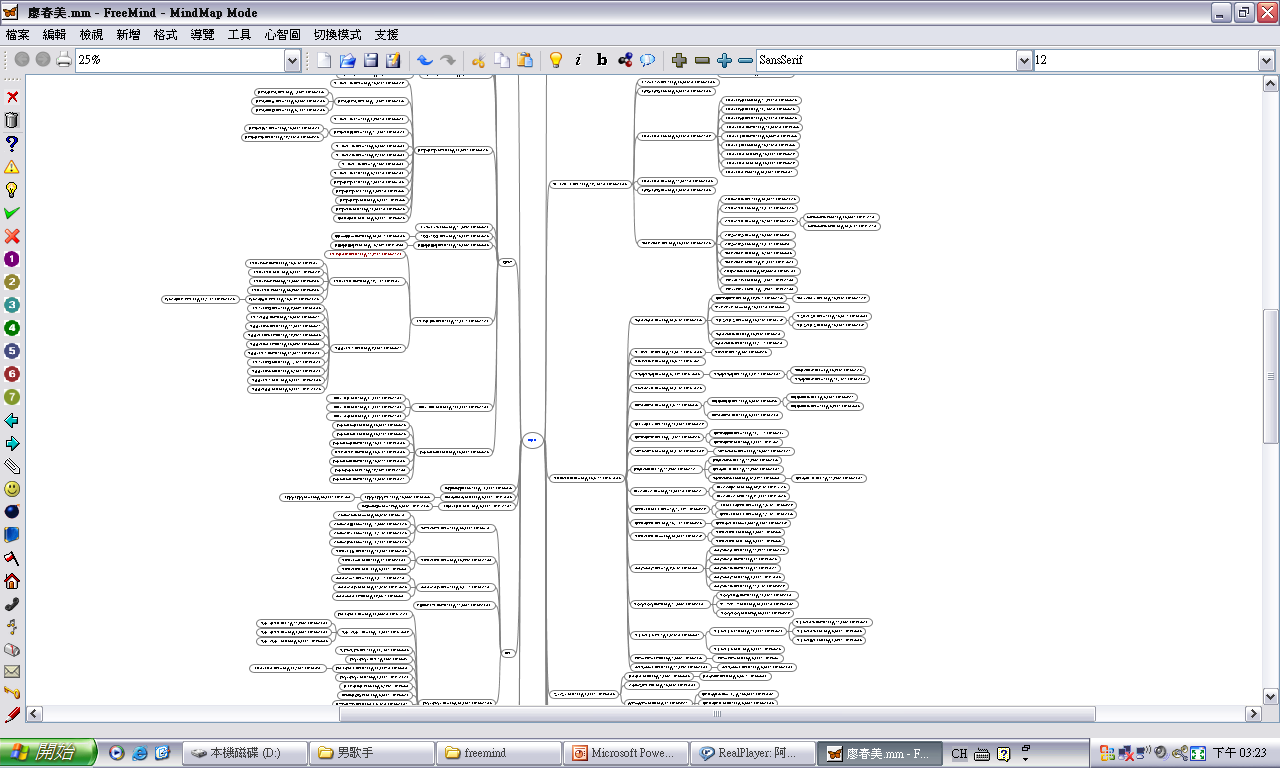Image resolution: width=1280 pixels, height=768 pixels.
Task: Add the priority 1 icon to node
Action: point(12,259)
